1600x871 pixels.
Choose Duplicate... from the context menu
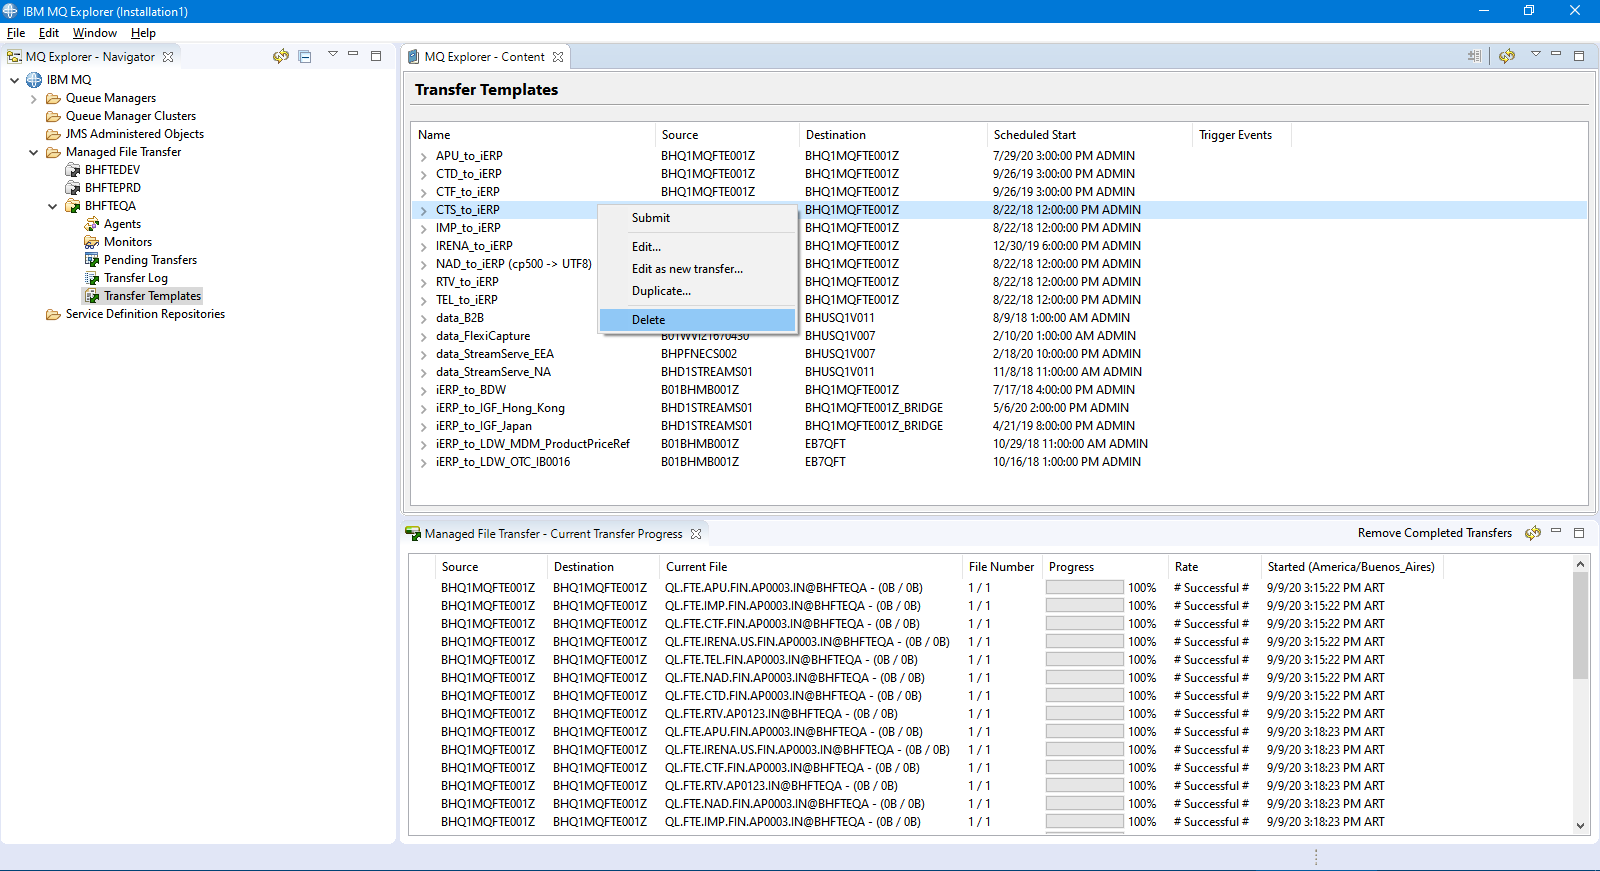point(697,291)
